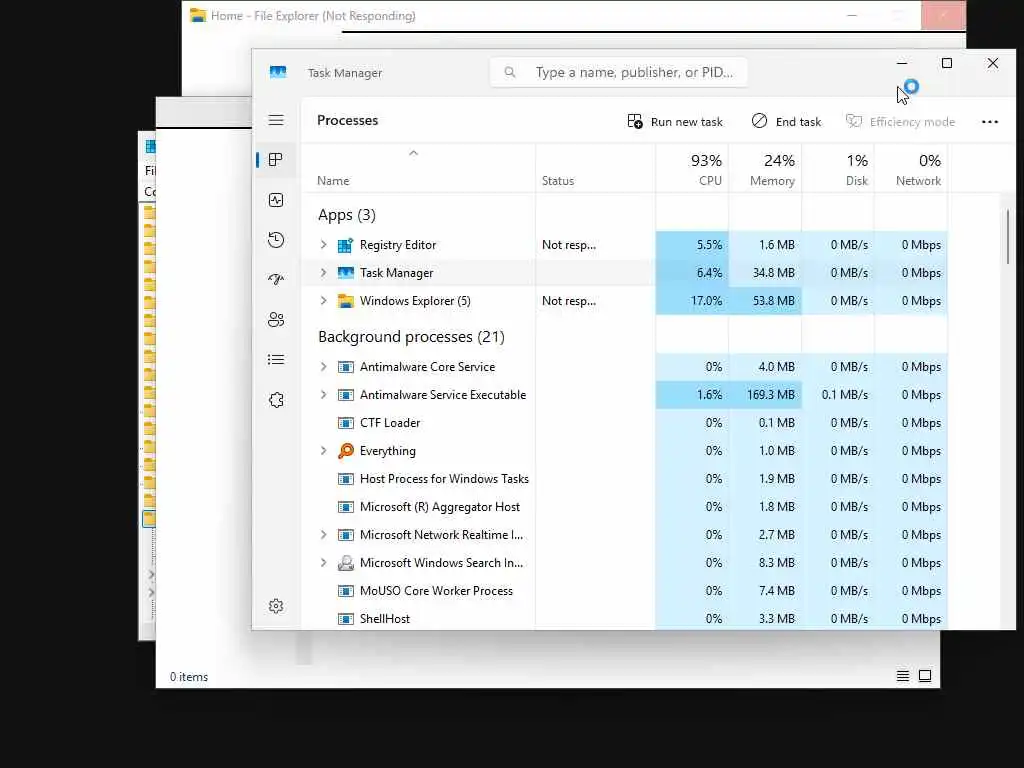Screen dimensions: 1024x768
Task: Select Host Process for Windows Tasks
Action: pyautogui.click(x=444, y=479)
